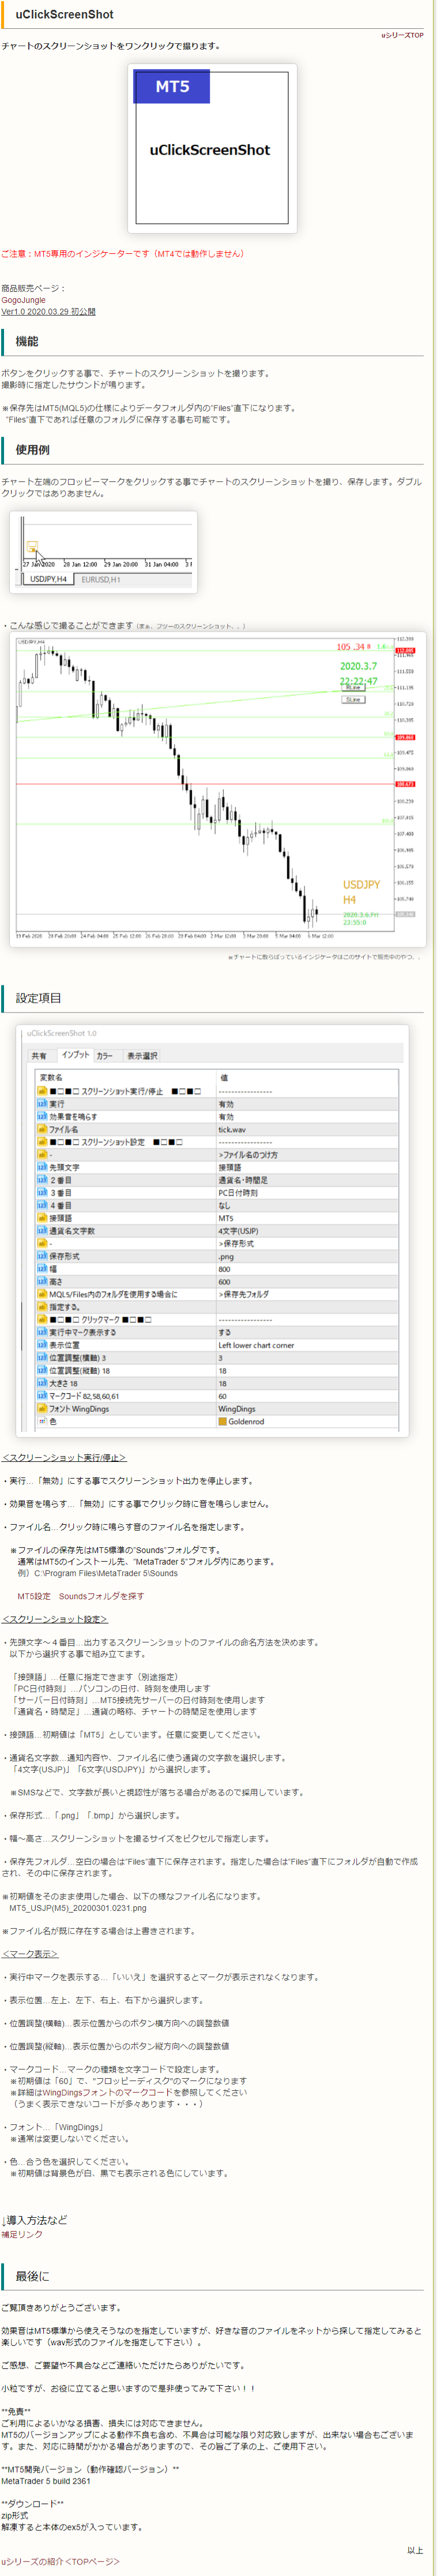The image size is (437, 2576).
Task: Click the ab icon beside the 接頭語 row
Action: 43,1218
